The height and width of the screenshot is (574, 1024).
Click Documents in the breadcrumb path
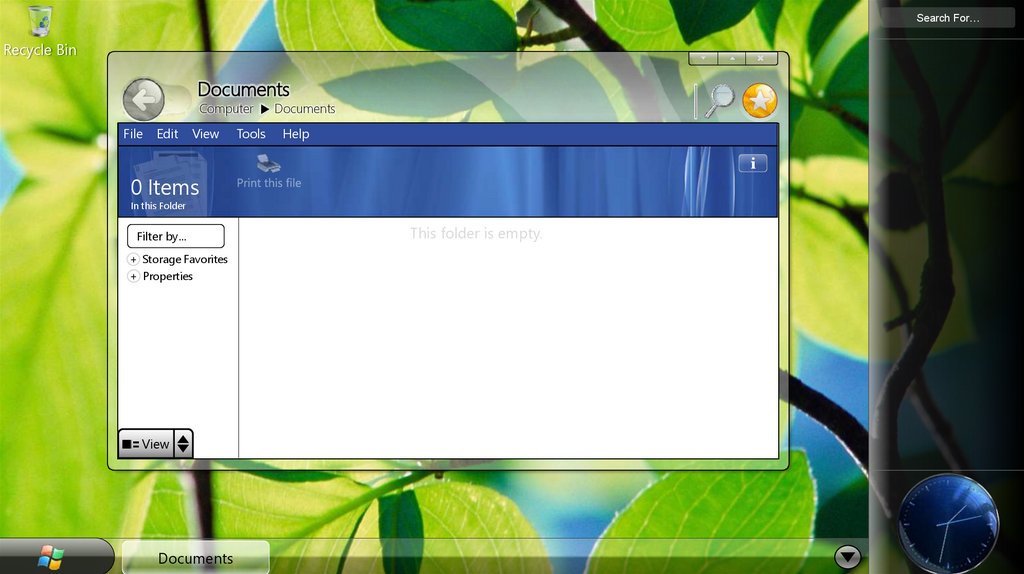tap(304, 109)
